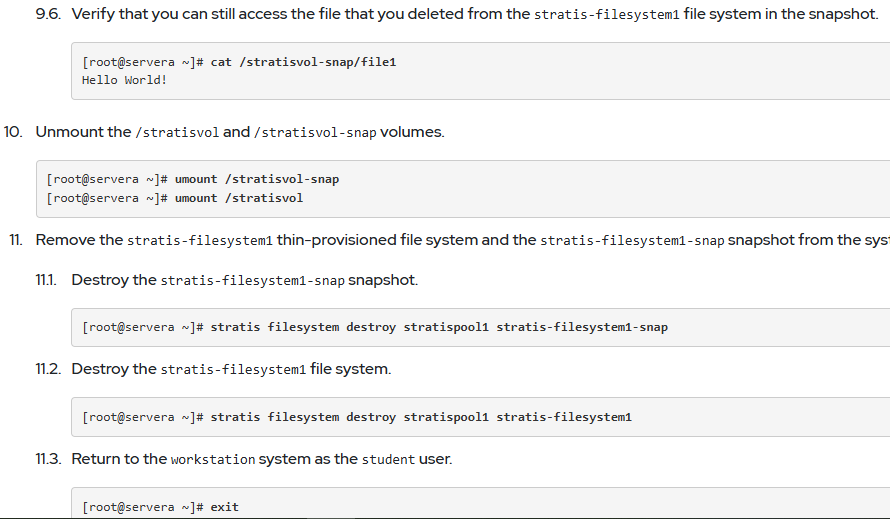
Task: Click stratis-filesystem1 inline code in step 11.2 heading
Action: (233, 370)
